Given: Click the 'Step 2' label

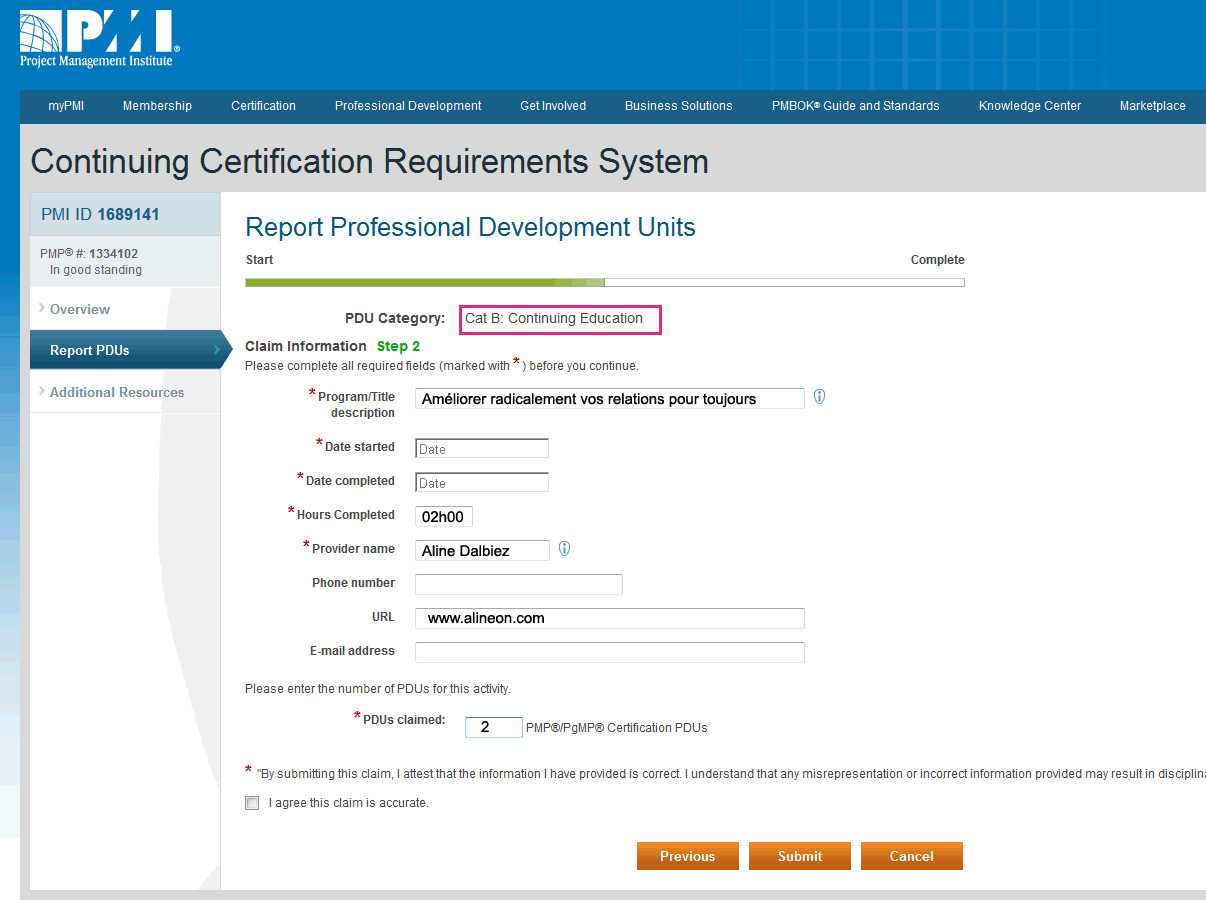Looking at the screenshot, I should click(x=398, y=346).
